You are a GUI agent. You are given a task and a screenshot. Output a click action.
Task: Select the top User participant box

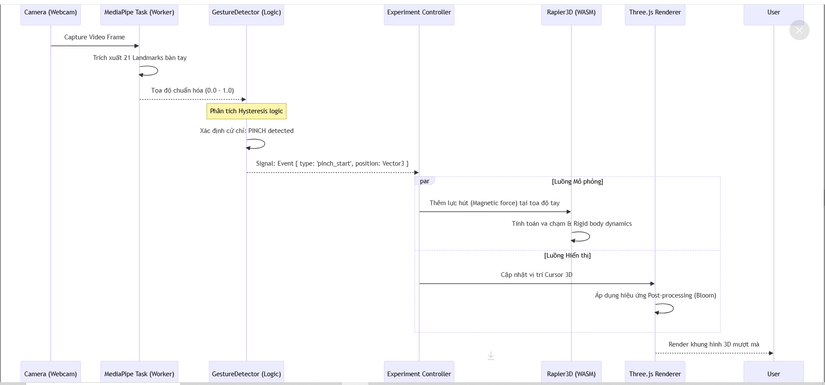click(x=773, y=14)
